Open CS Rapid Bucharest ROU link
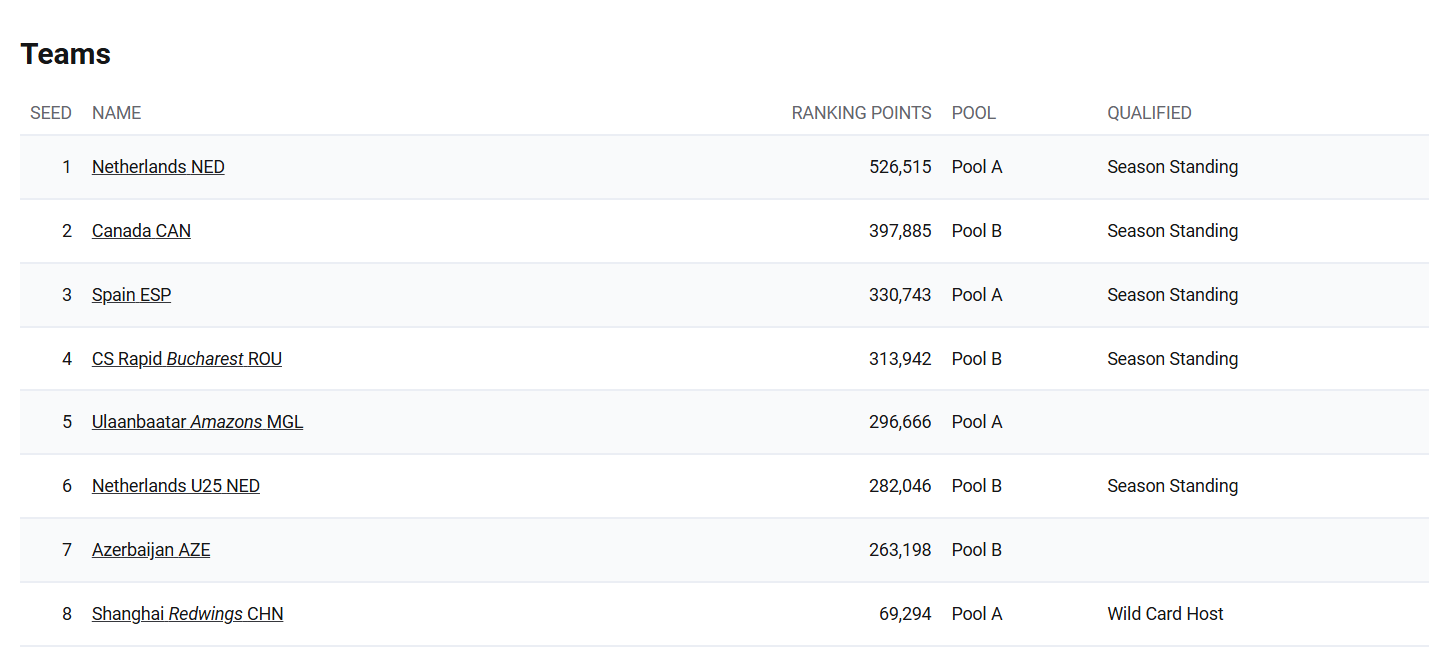Screen dimensions: 1441x656 point(187,359)
